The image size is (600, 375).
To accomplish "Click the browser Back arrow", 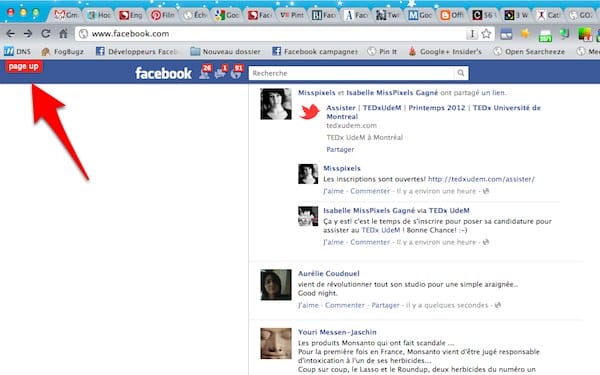I will [x=11, y=34].
